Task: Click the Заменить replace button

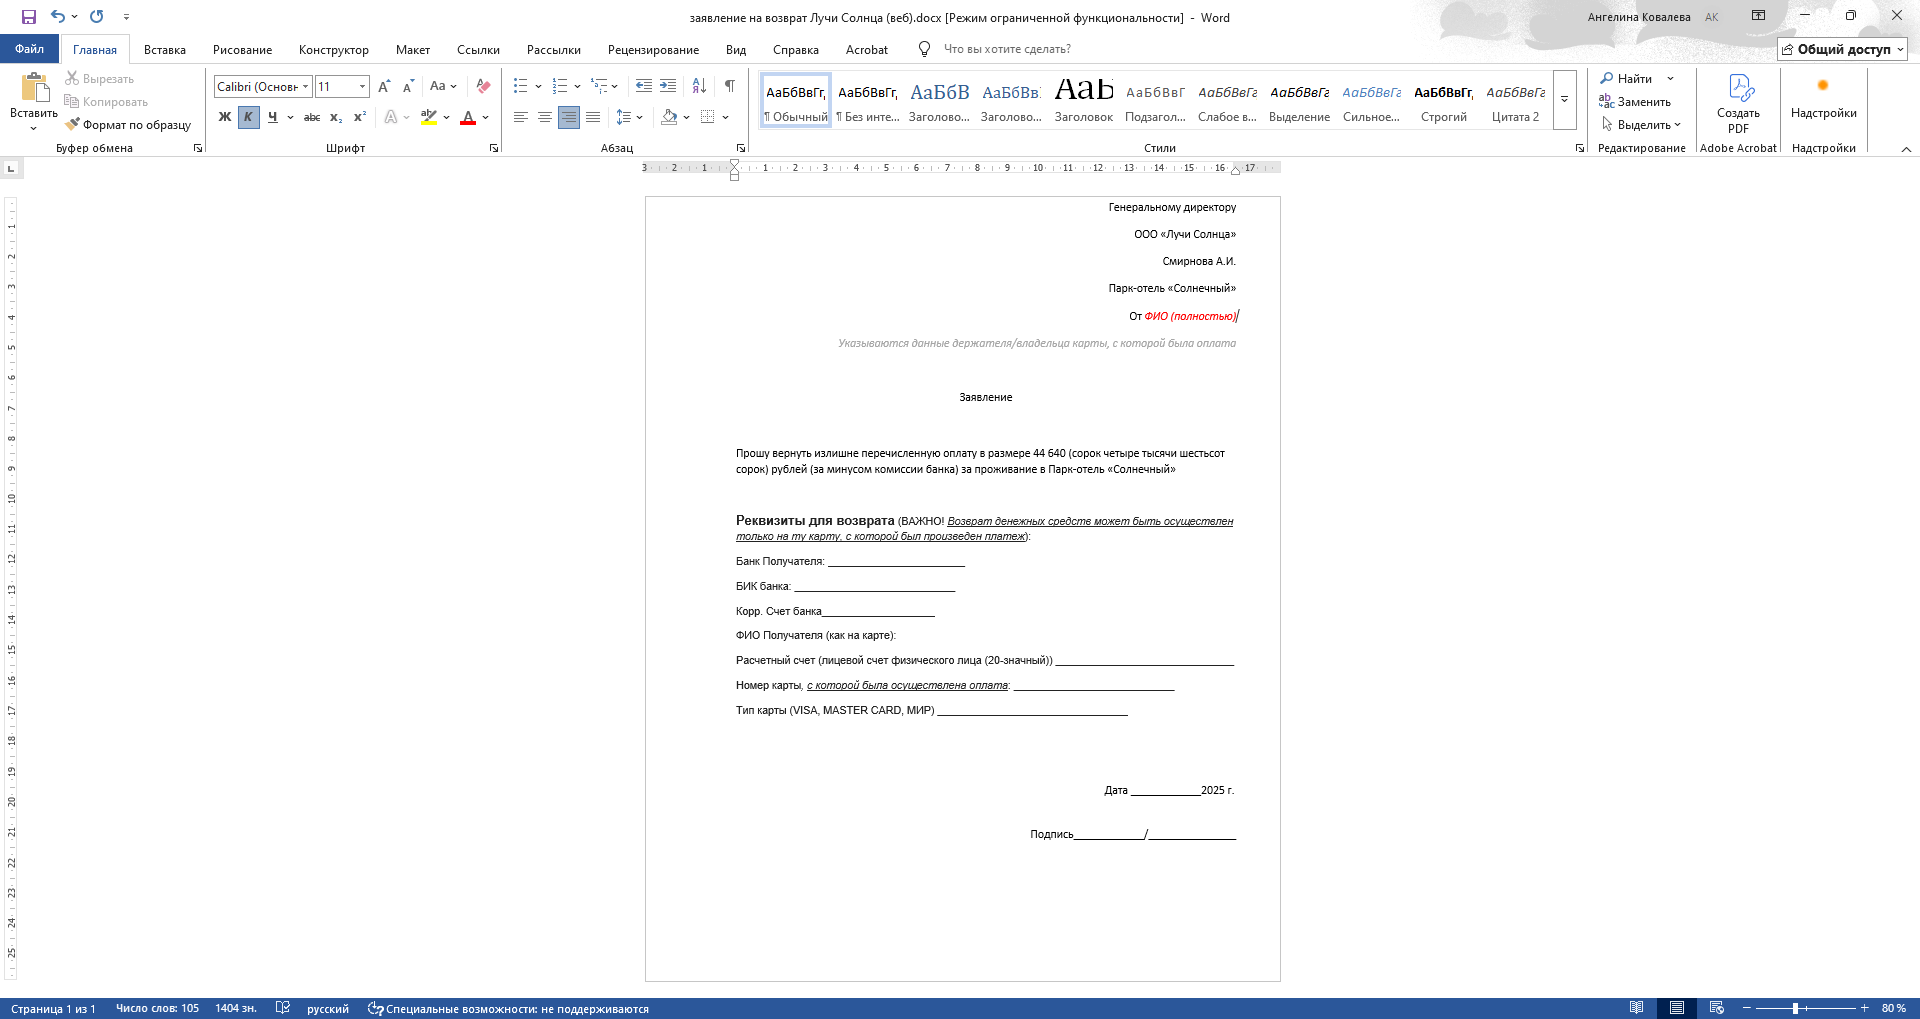Action: coord(1636,101)
